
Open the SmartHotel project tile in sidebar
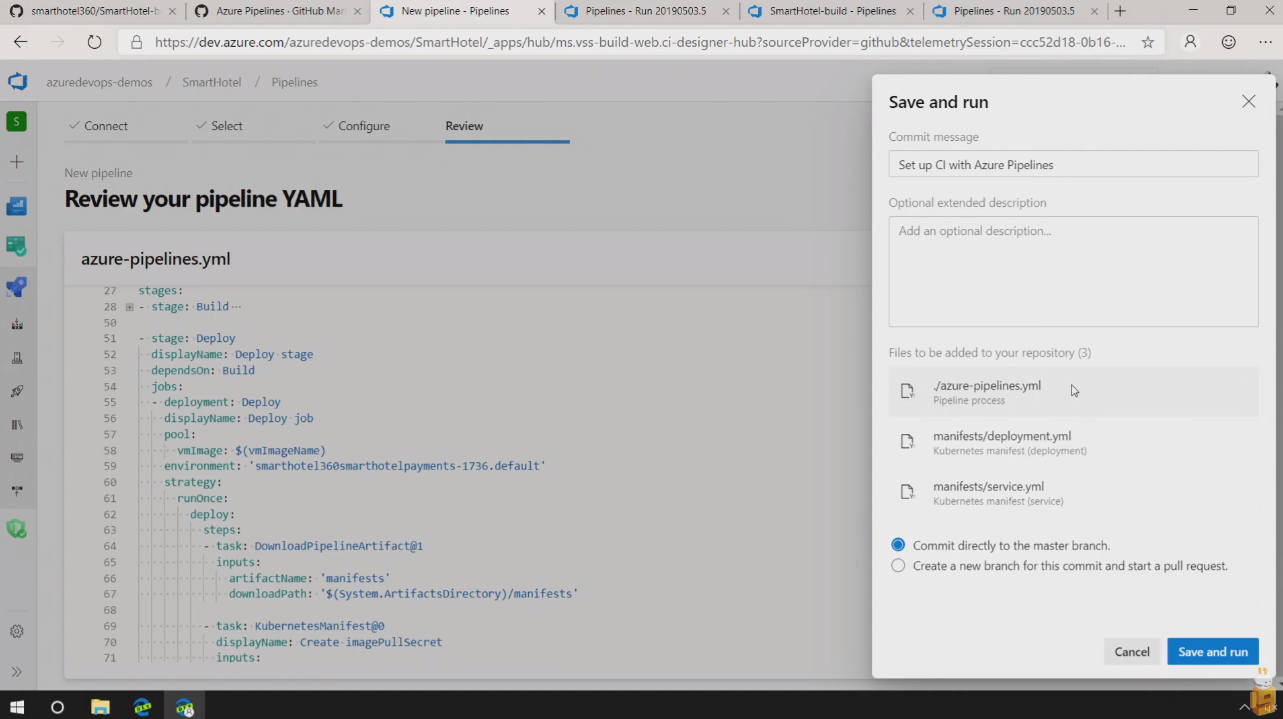click(16, 121)
